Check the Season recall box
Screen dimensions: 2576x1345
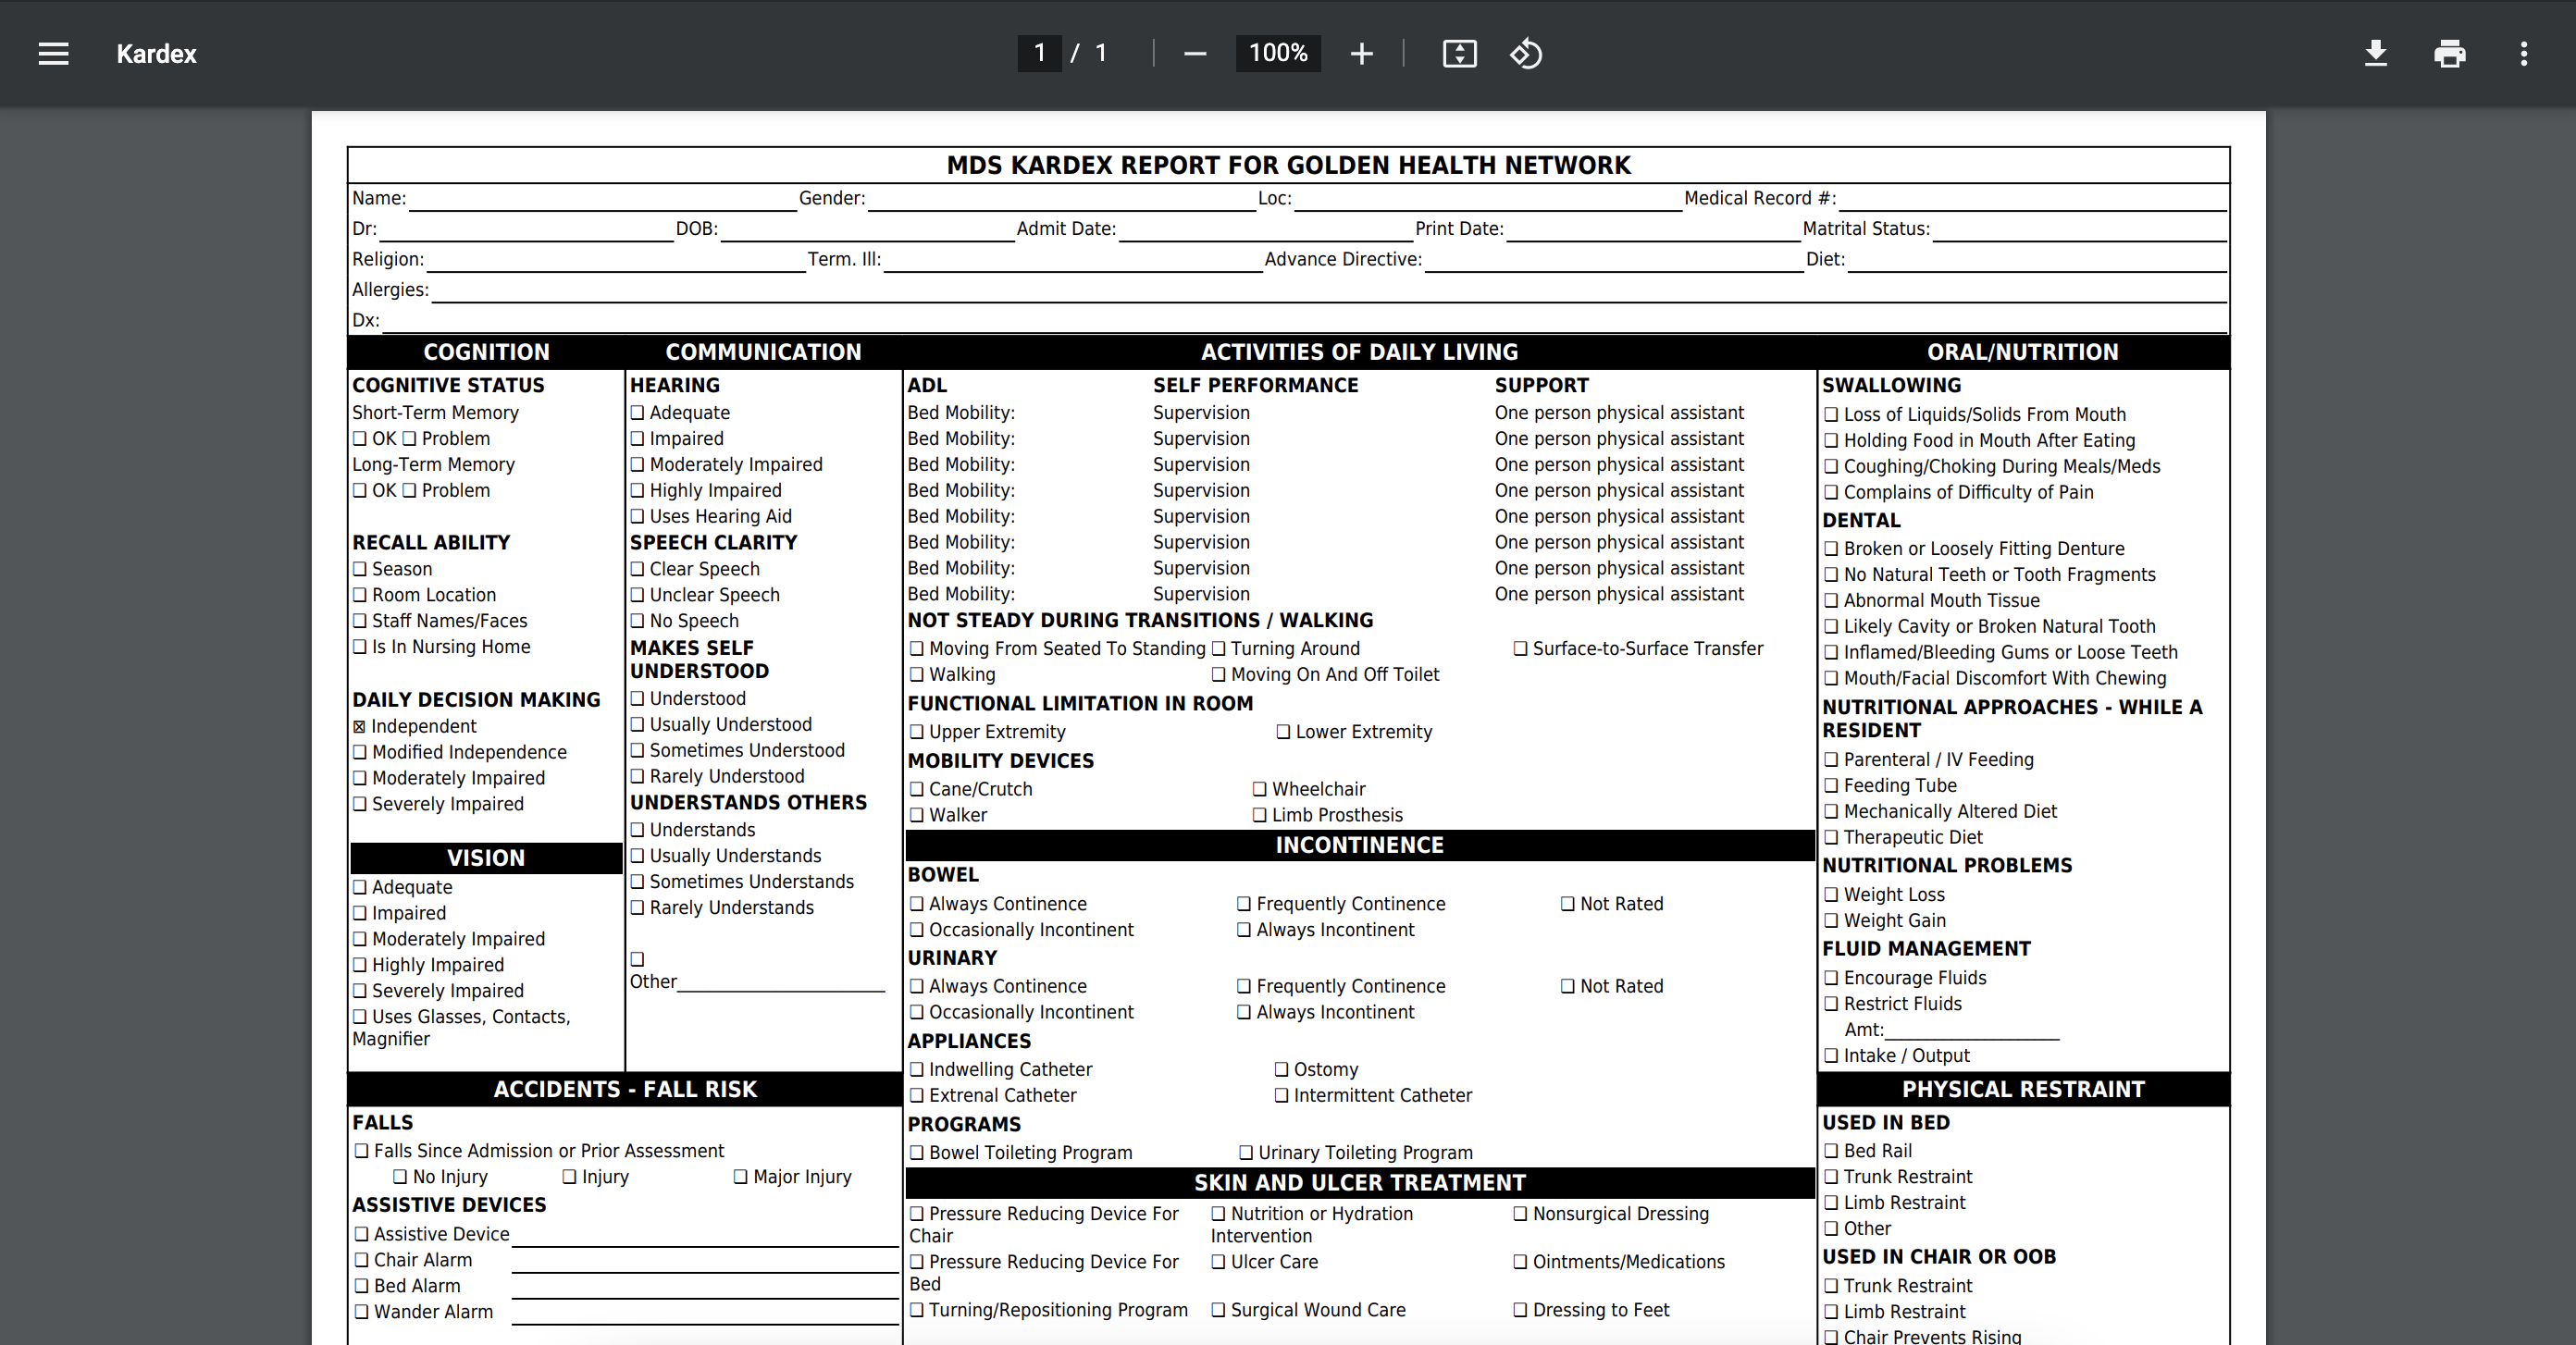click(x=360, y=570)
